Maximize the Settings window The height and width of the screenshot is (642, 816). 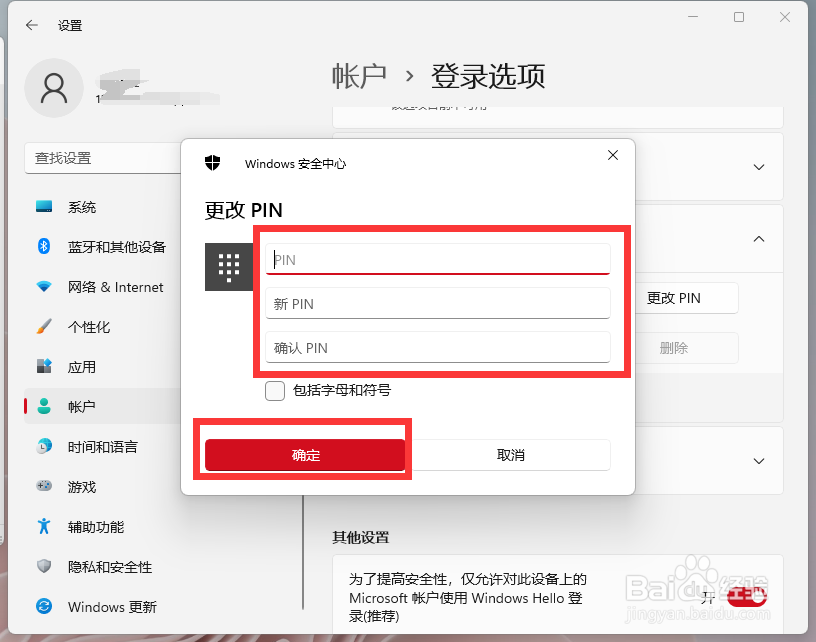(739, 17)
